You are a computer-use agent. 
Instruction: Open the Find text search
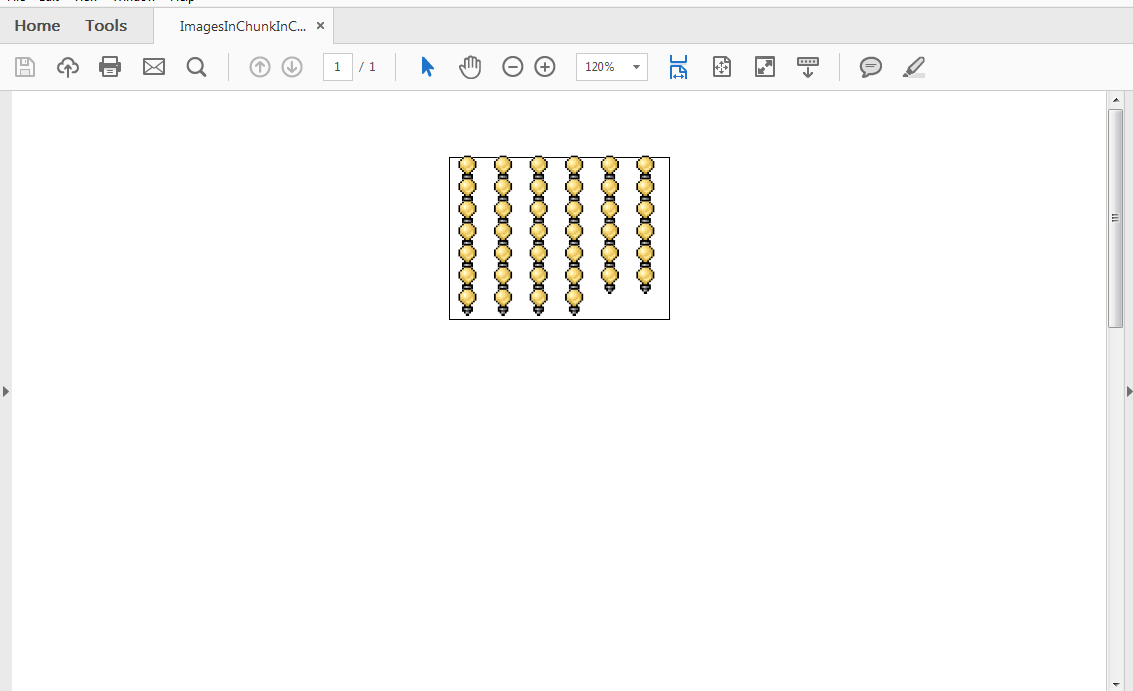point(197,67)
